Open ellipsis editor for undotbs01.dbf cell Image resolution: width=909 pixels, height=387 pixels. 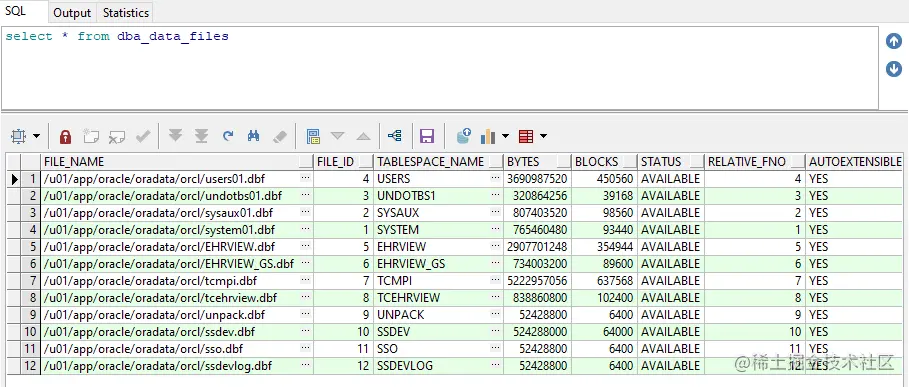click(306, 195)
